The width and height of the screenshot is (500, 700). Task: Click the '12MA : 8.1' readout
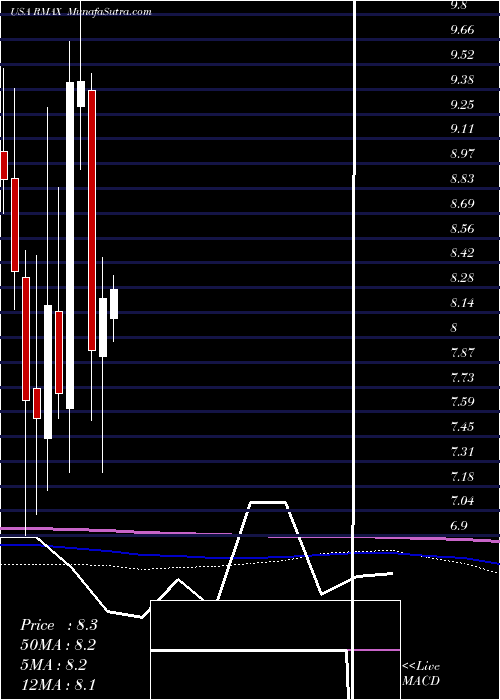pyautogui.click(x=58, y=684)
